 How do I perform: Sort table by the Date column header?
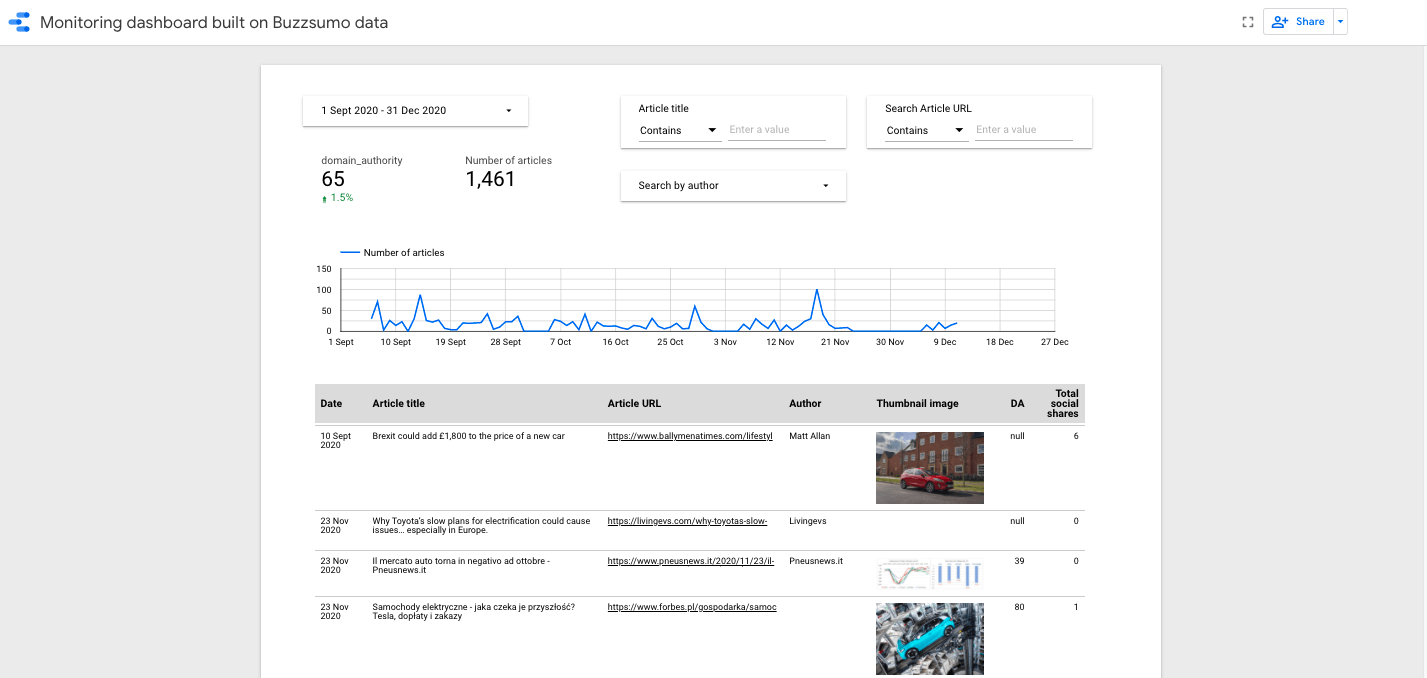[x=330, y=403]
